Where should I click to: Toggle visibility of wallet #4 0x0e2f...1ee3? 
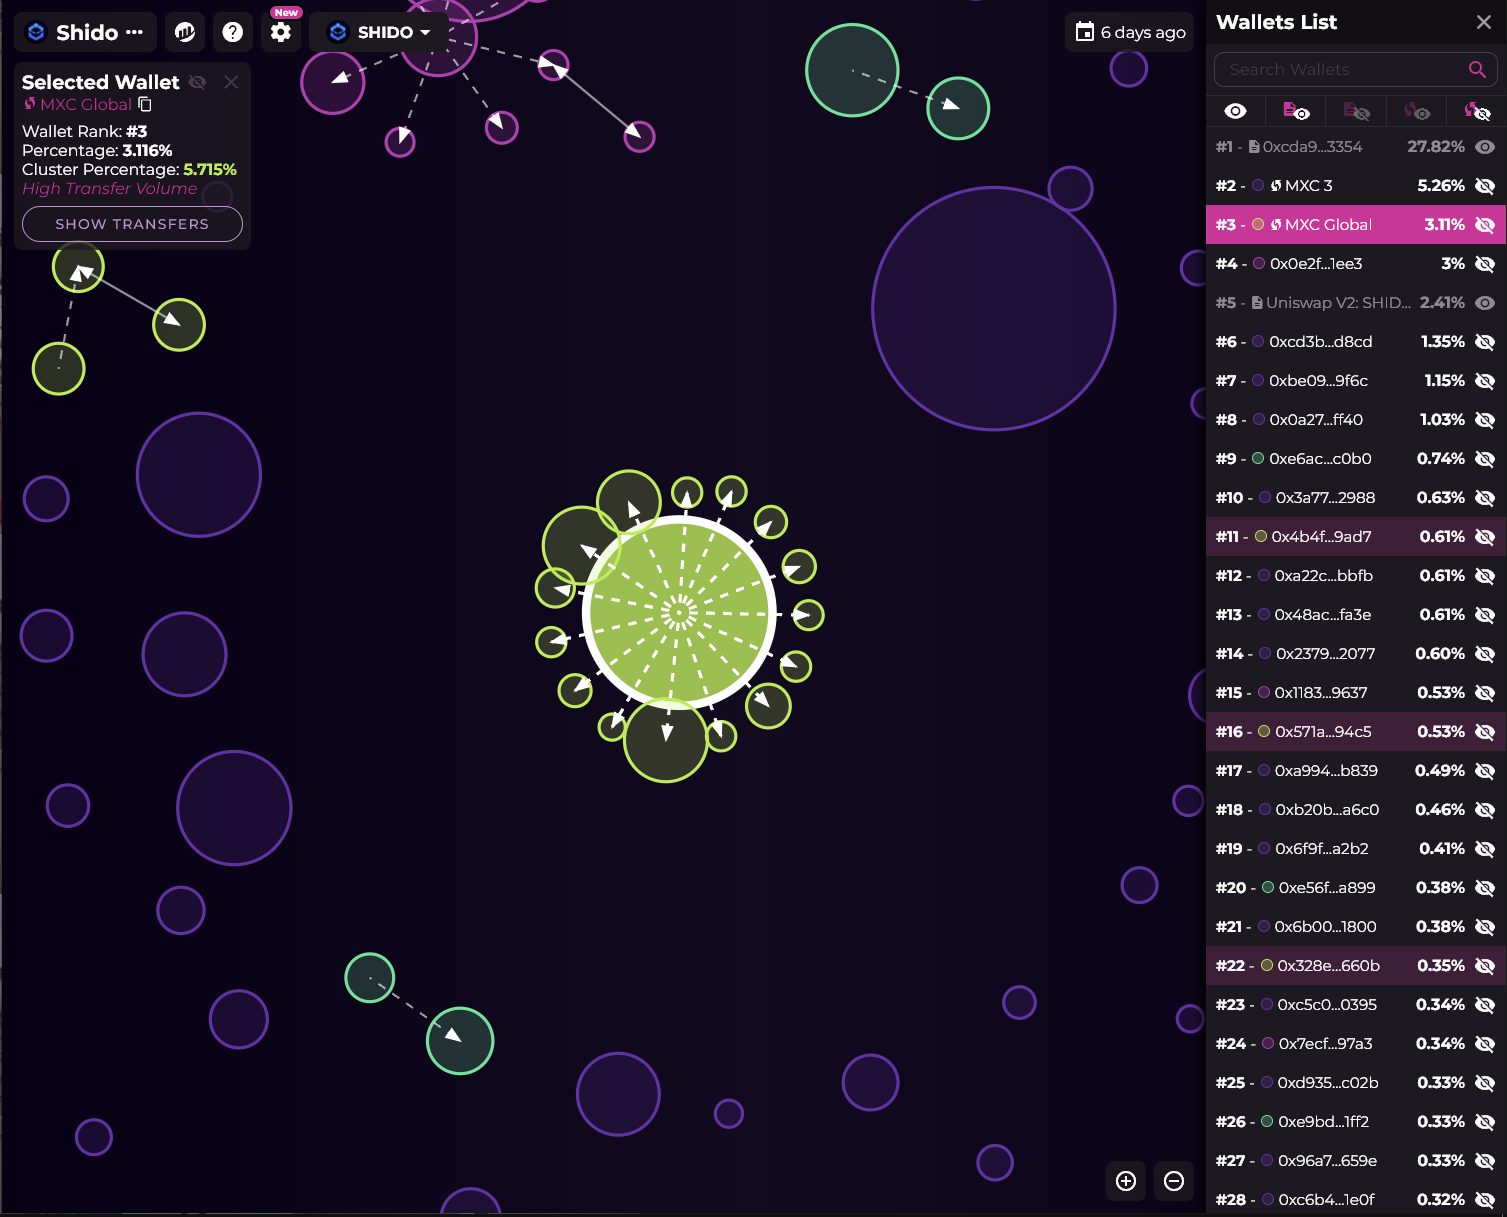[x=1485, y=263]
